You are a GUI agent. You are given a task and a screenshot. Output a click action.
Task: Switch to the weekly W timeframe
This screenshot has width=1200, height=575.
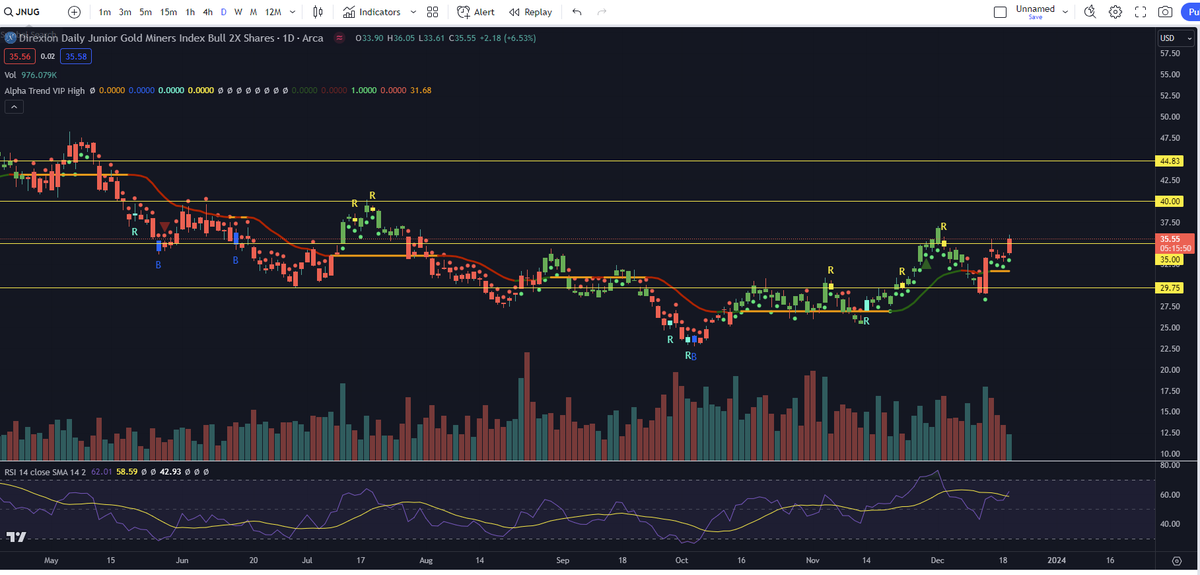click(x=238, y=12)
